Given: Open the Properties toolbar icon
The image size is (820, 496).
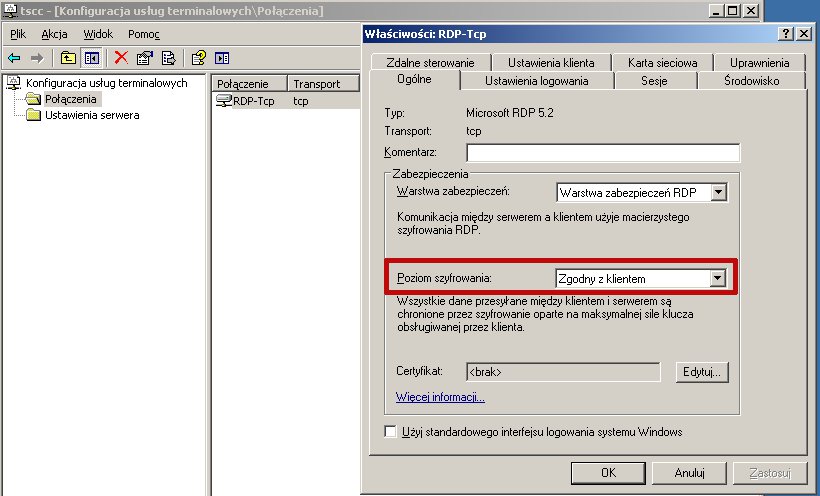Looking at the screenshot, I should (x=145, y=58).
